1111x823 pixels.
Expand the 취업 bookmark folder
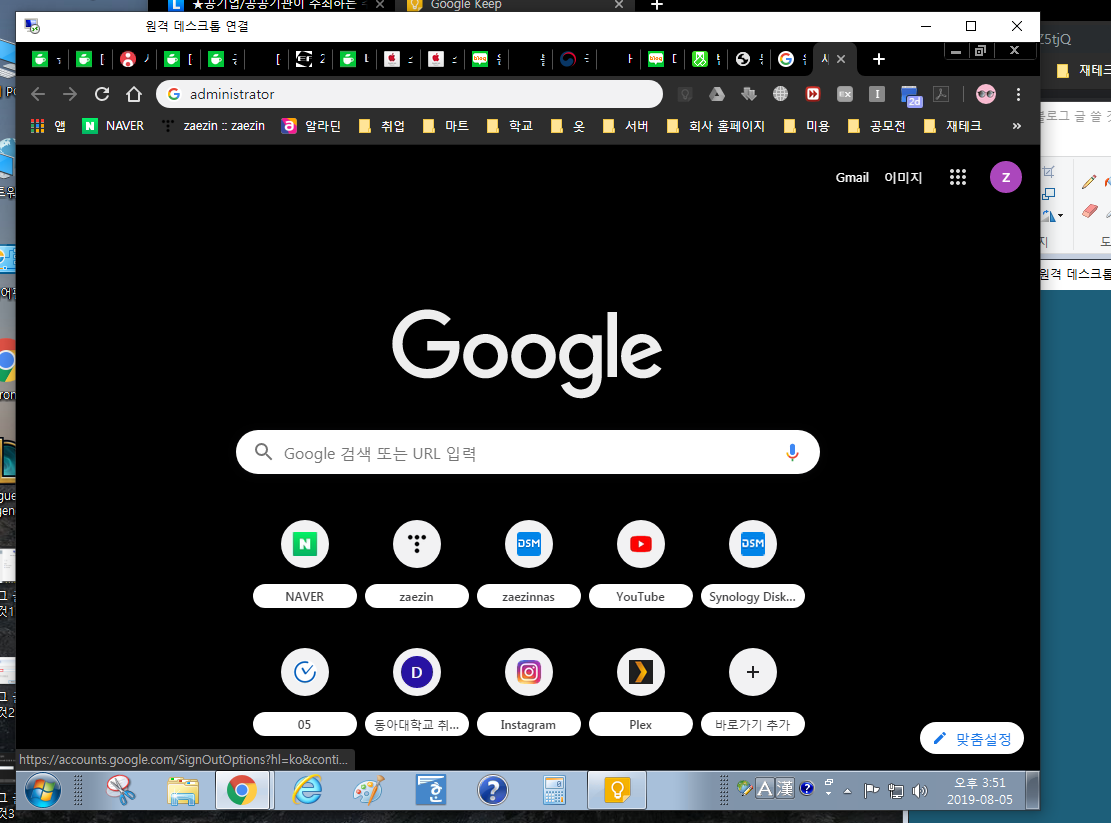point(381,126)
